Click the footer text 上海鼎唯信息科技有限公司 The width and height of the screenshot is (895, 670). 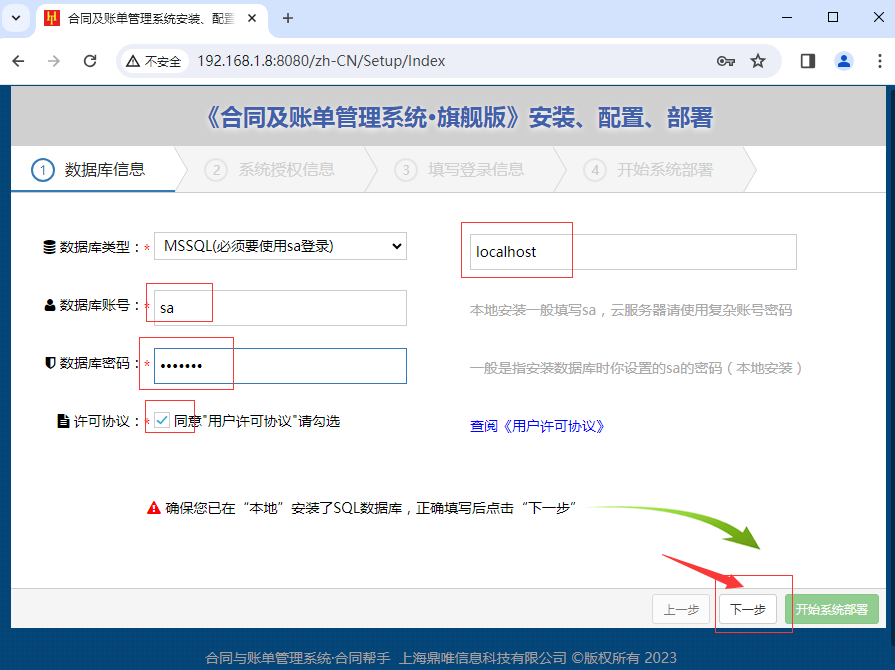[483, 658]
